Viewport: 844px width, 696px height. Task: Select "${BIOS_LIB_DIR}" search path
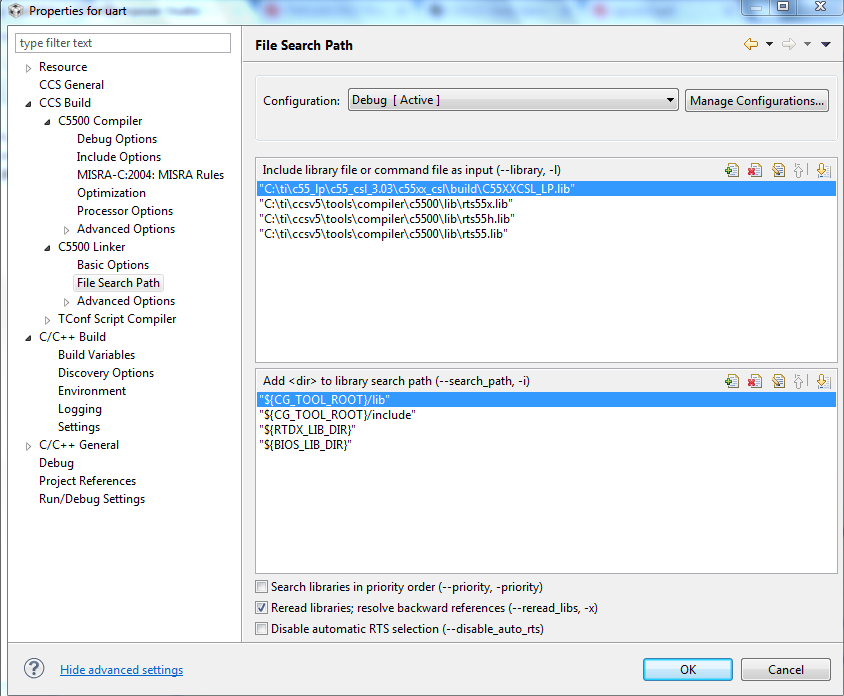click(x=546, y=445)
